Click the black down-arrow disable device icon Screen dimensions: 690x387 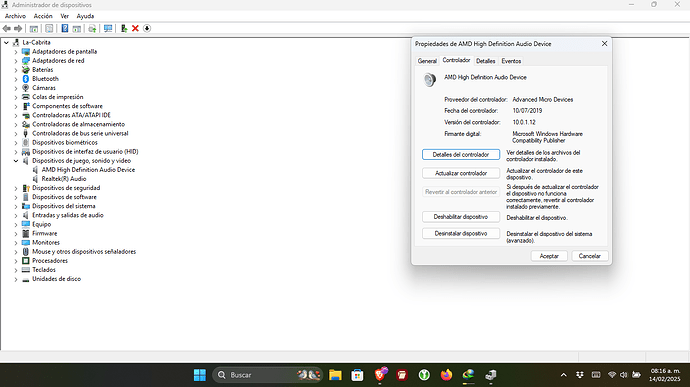(x=147, y=28)
